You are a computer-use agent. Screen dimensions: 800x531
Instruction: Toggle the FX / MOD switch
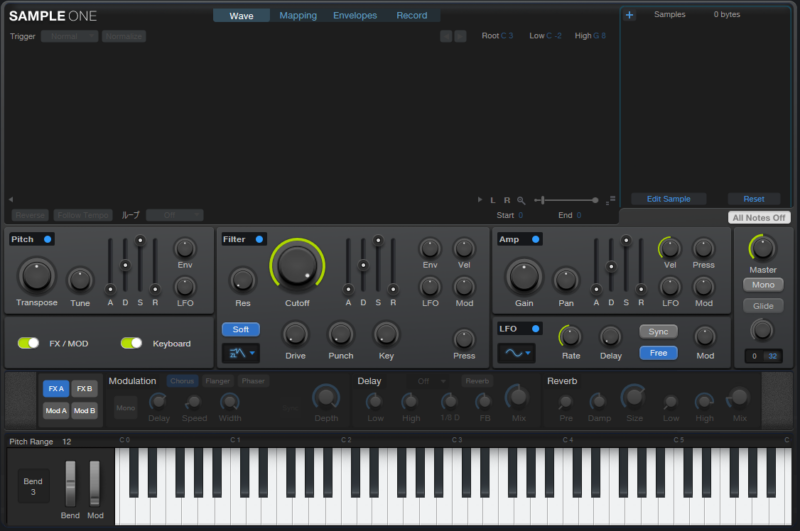[x=28, y=343]
